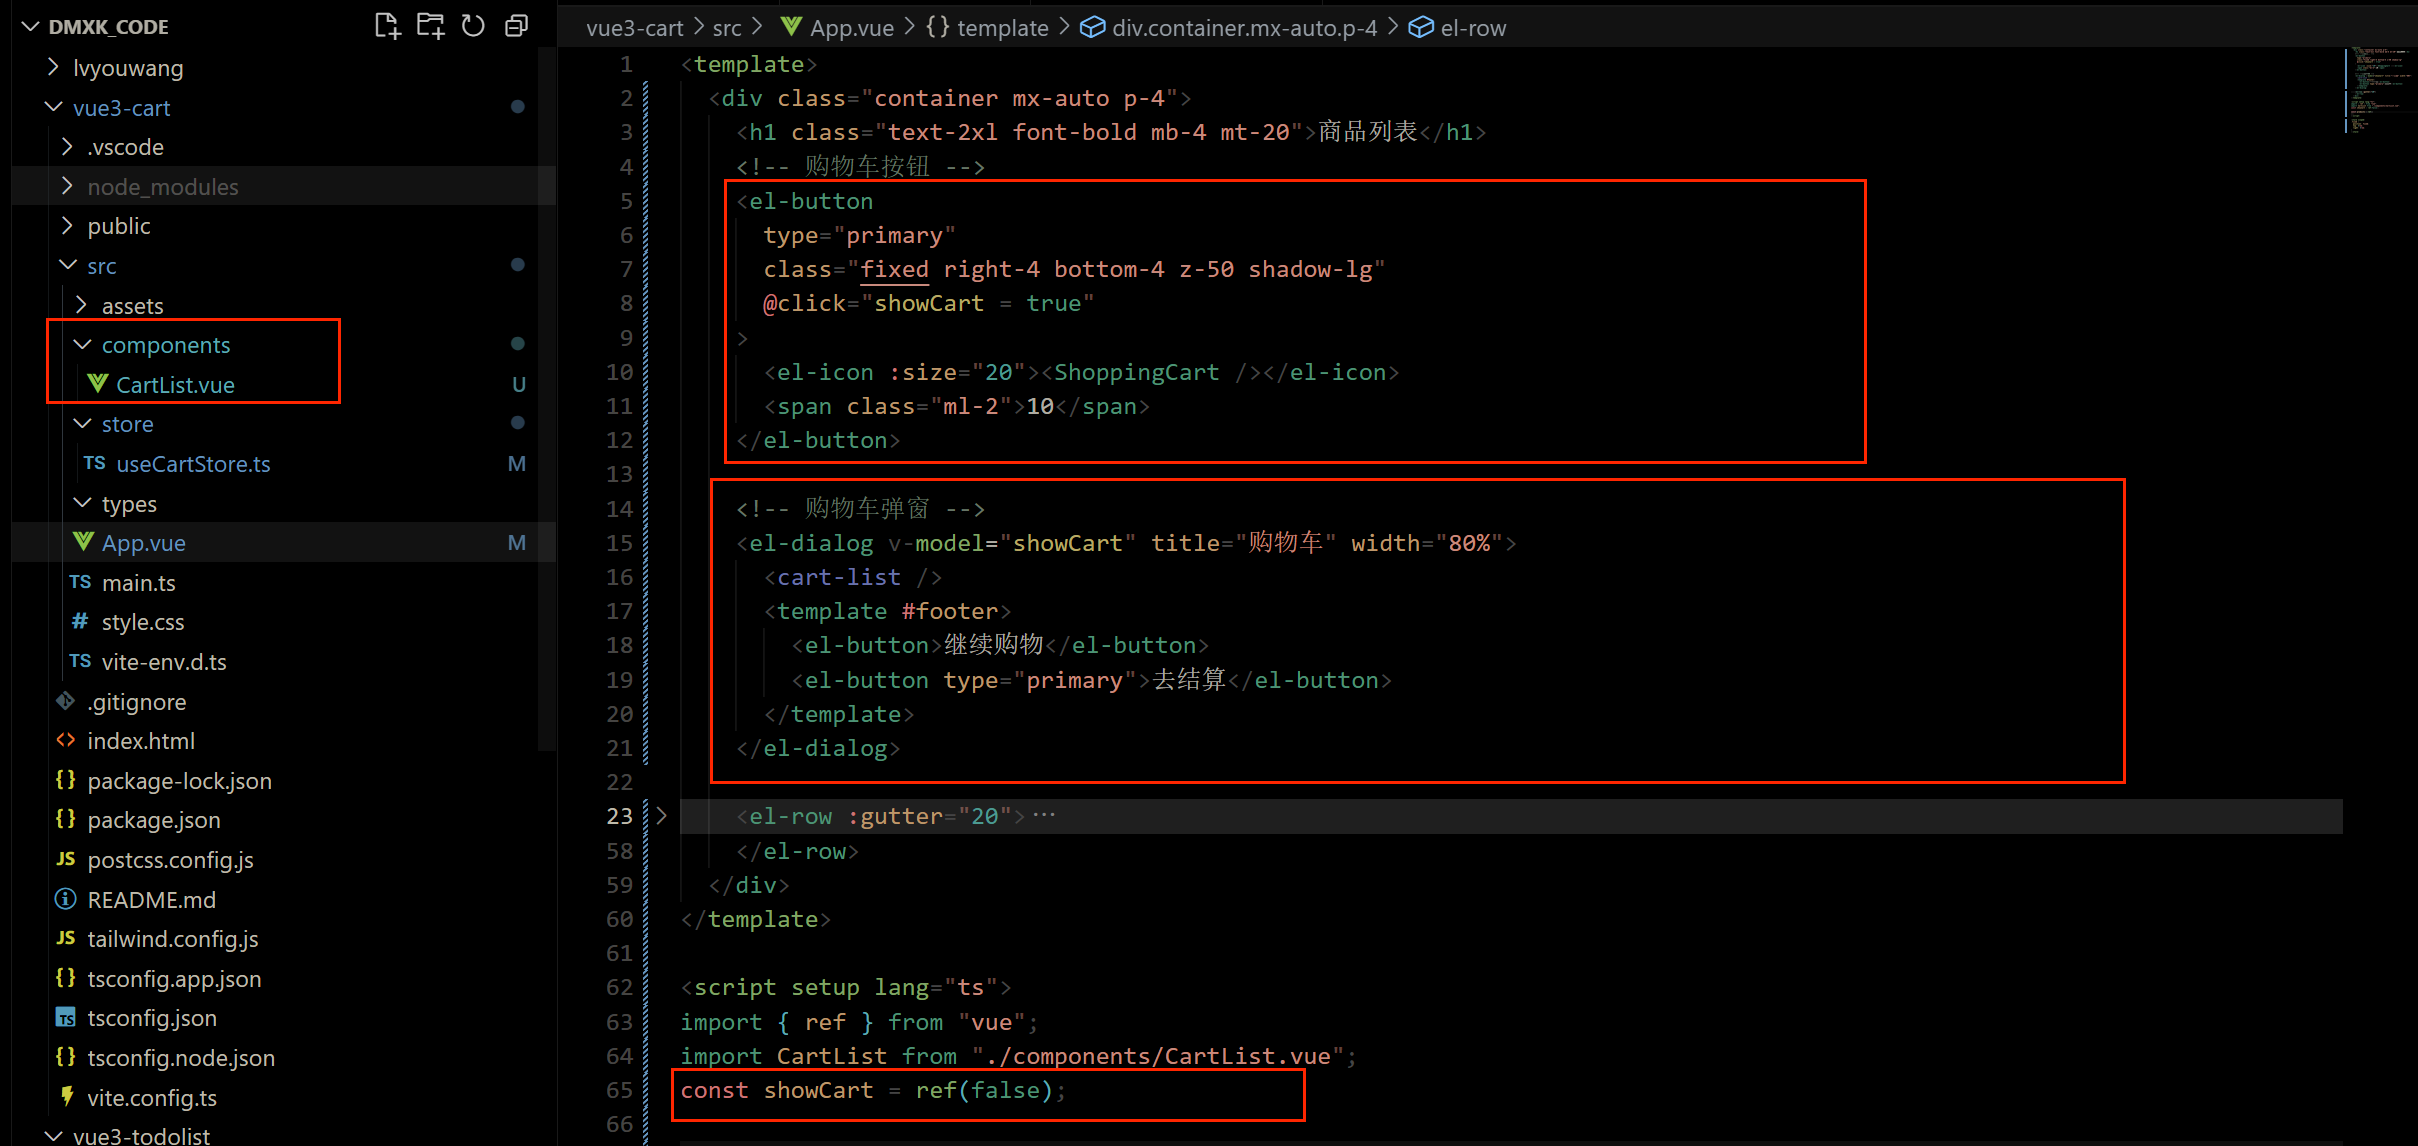
Task: Open the .gitignore file
Action: [136, 702]
